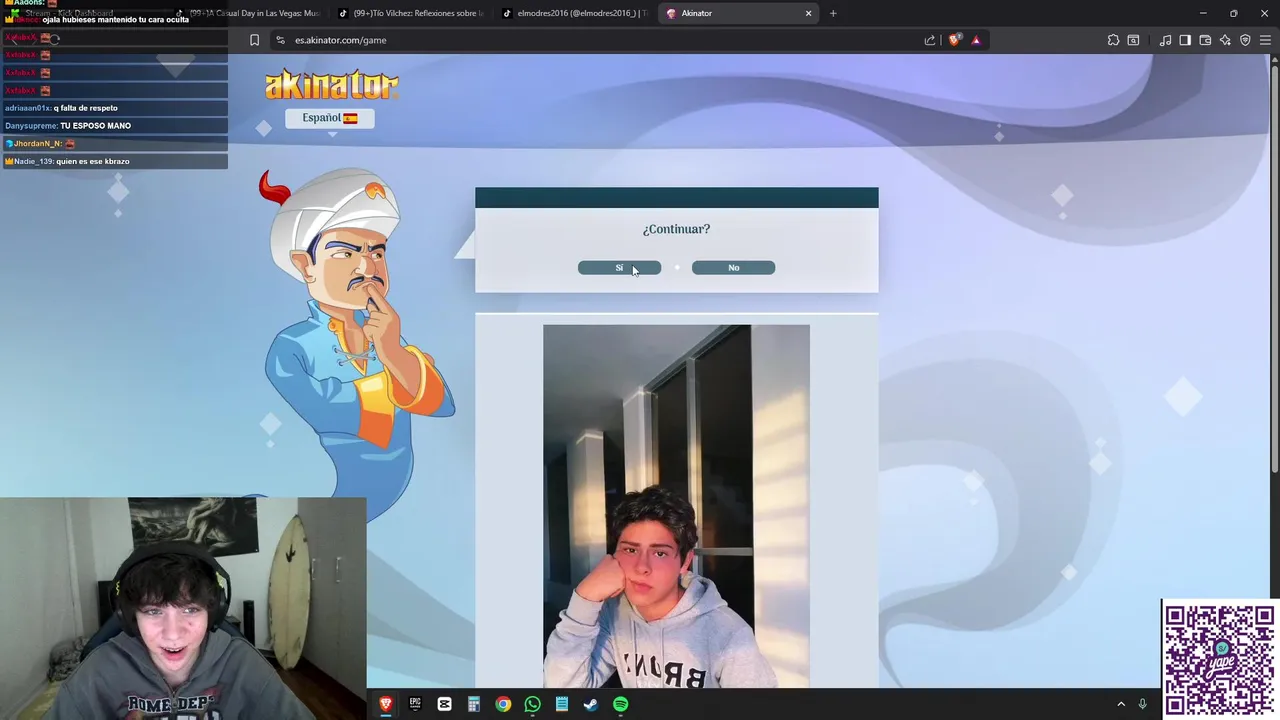Click the extension icon beside puzzle icon
The height and width of the screenshot is (720, 1280).
(x=1133, y=40)
